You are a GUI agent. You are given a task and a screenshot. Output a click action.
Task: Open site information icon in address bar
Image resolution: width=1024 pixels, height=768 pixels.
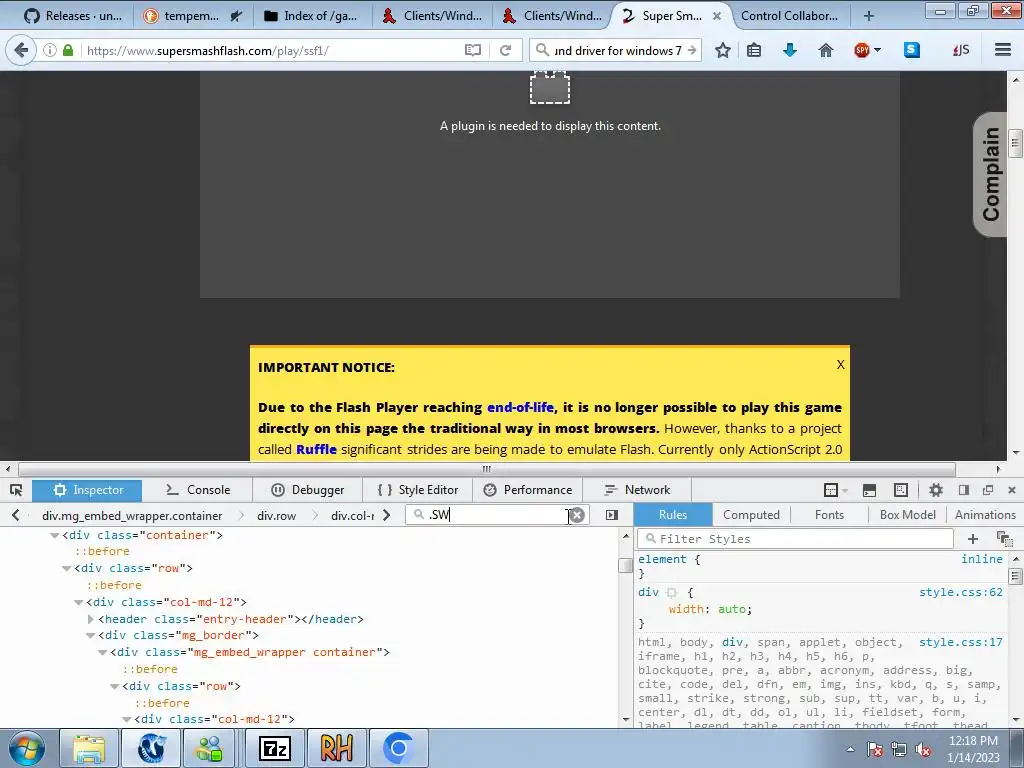[x=50, y=50]
